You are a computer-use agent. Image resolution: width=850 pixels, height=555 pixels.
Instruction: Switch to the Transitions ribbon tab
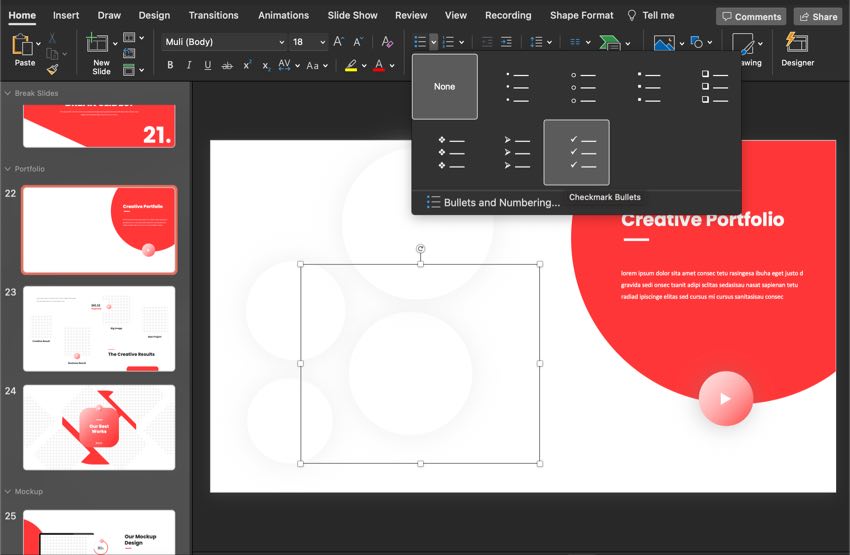[213, 16]
